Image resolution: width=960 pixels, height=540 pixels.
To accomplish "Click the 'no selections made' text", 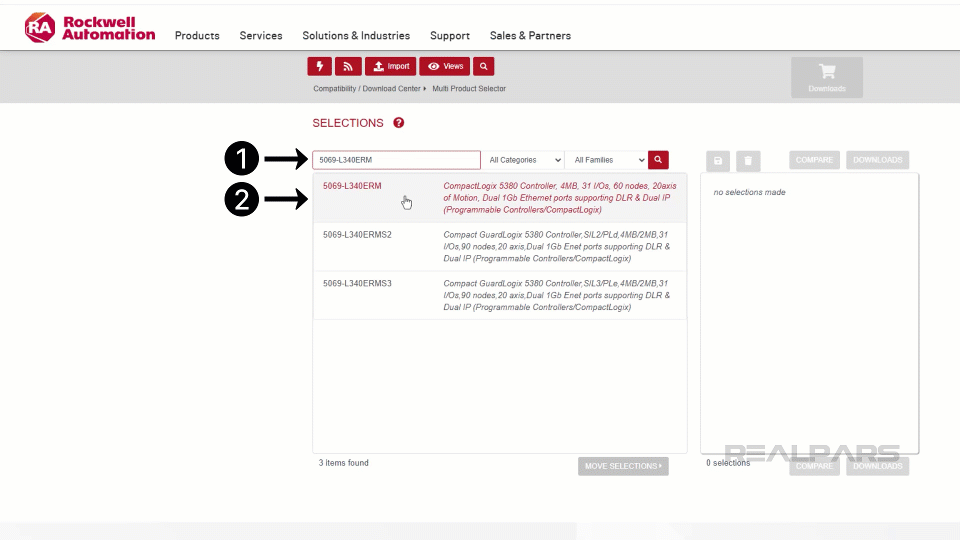I will [749, 192].
